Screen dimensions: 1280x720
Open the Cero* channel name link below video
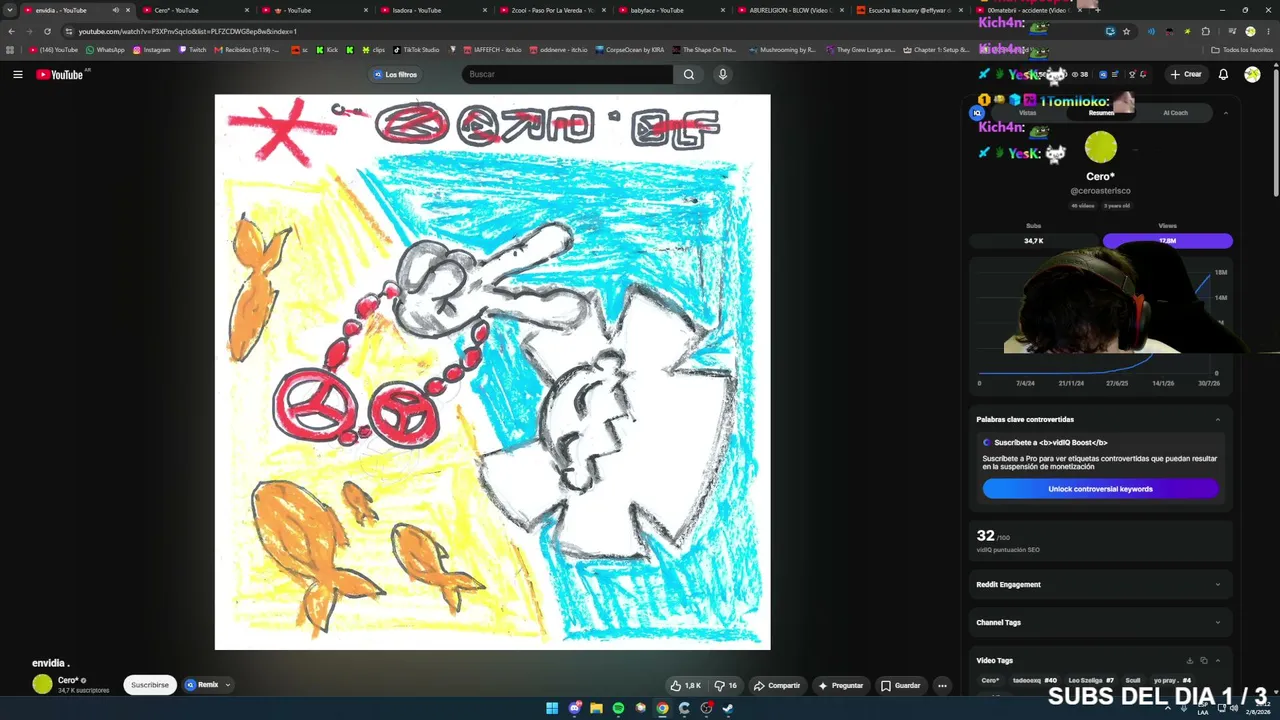click(x=68, y=680)
